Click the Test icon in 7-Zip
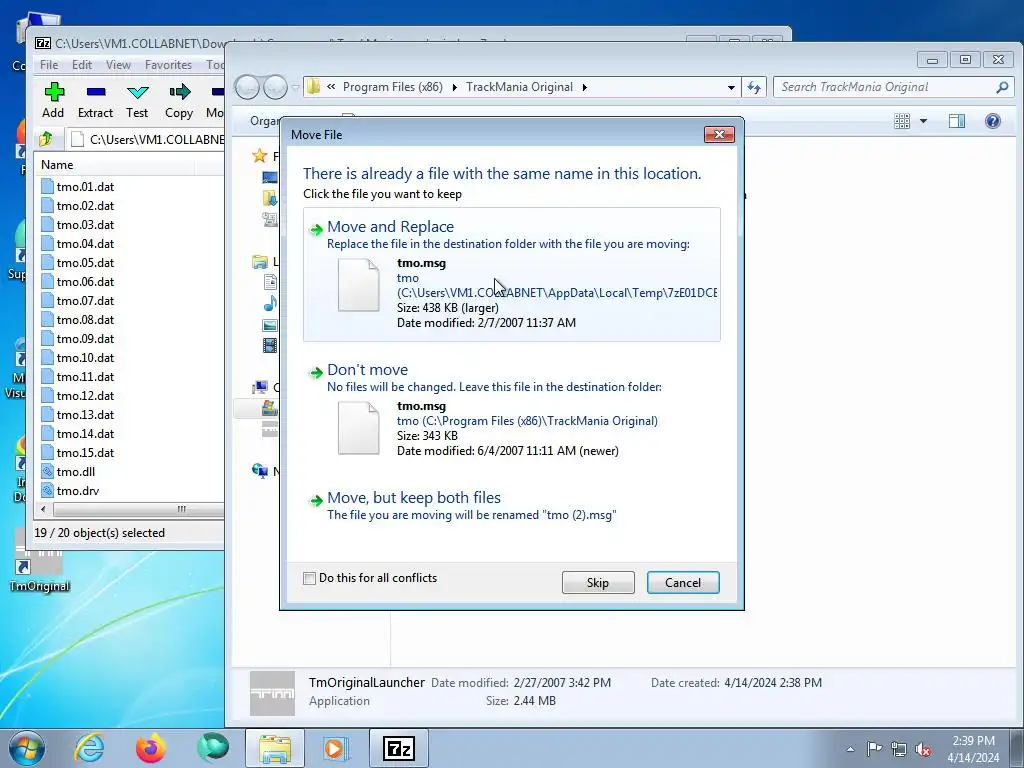 click(137, 101)
